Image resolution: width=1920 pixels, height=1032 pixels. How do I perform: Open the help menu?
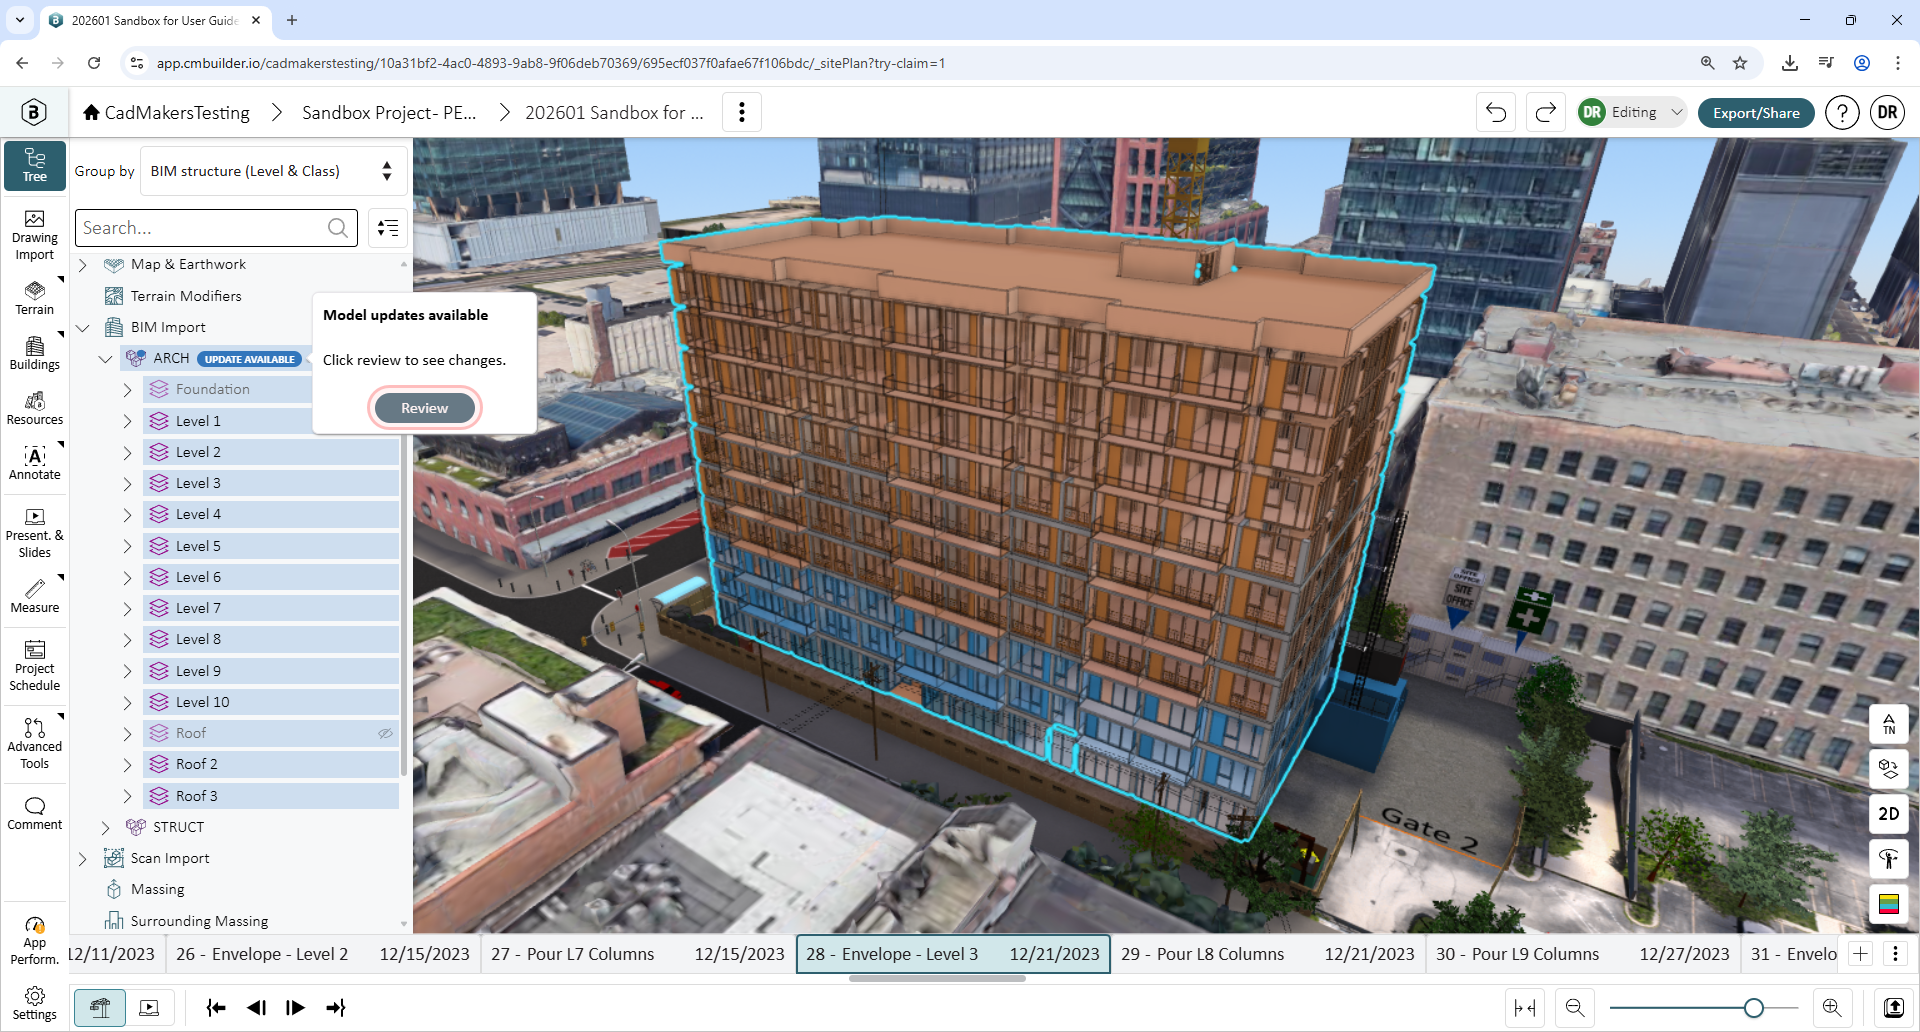click(x=1842, y=112)
